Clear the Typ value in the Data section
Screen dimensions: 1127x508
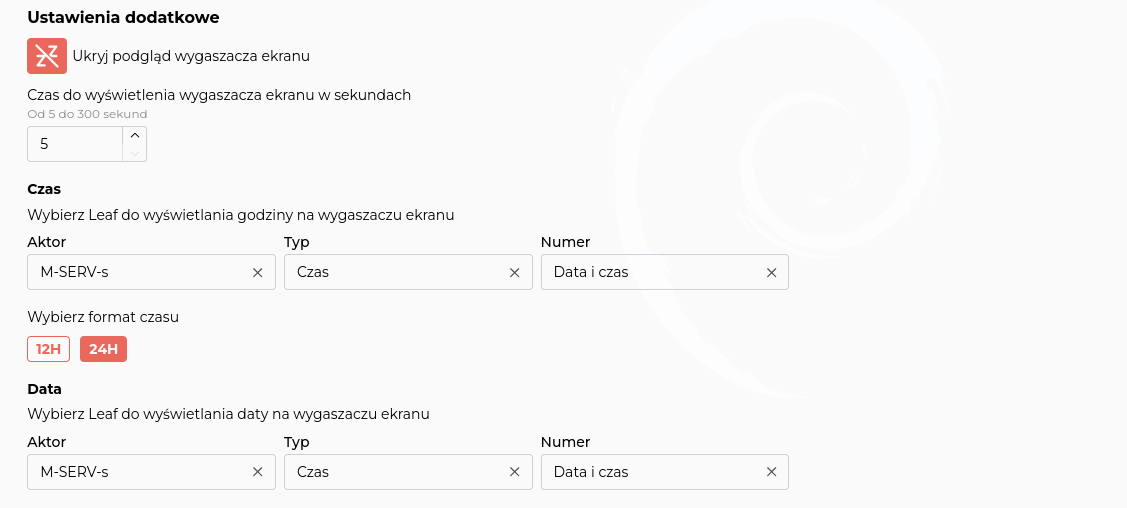pos(515,472)
